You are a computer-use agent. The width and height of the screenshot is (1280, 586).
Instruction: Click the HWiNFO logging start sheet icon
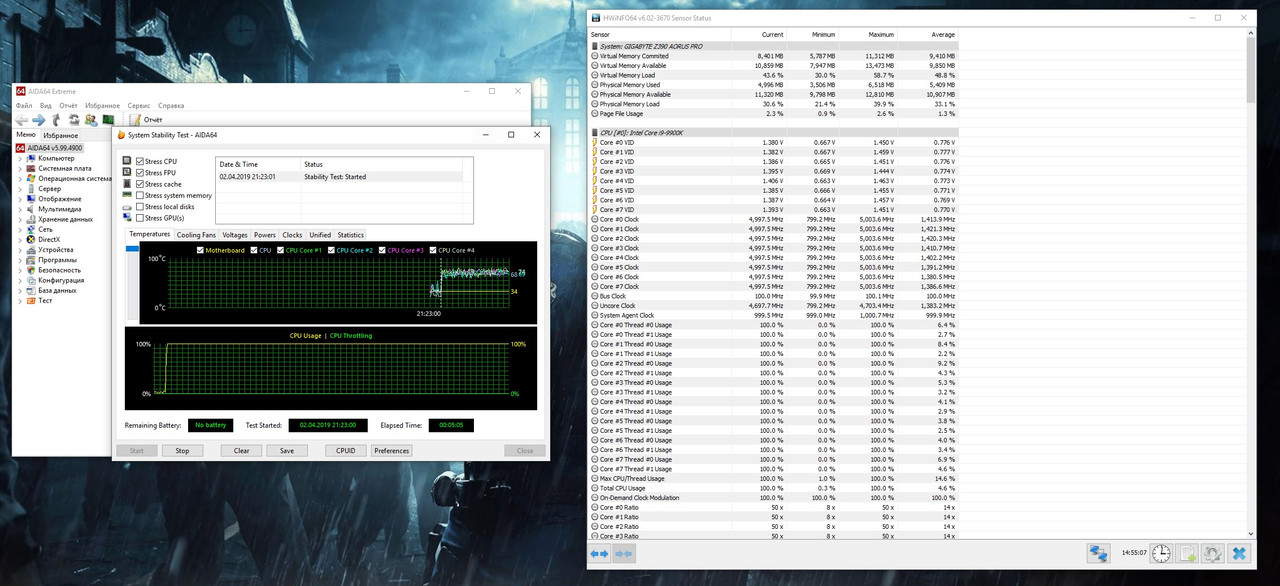click(1187, 553)
